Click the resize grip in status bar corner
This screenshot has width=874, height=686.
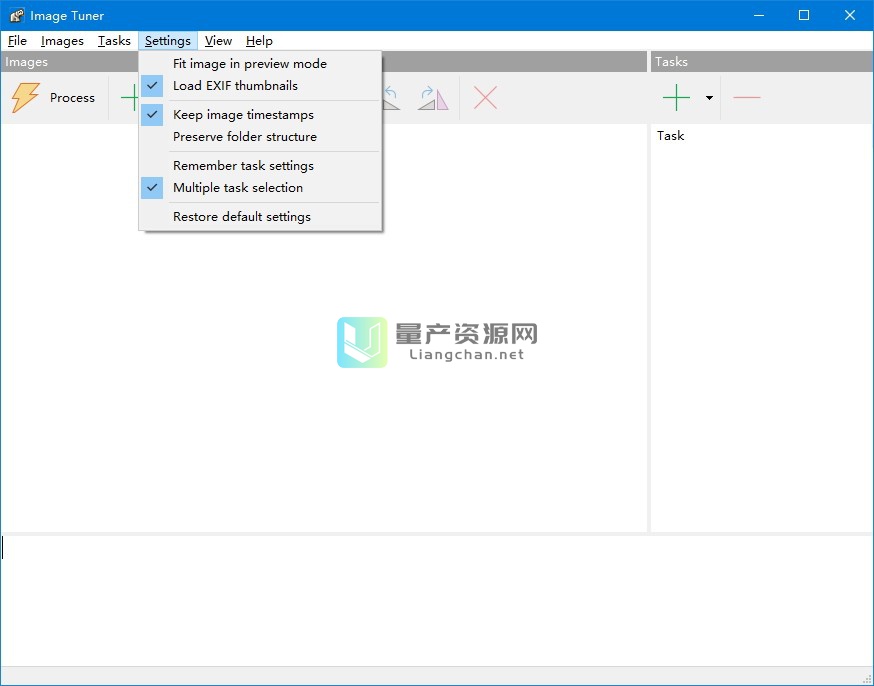(x=867, y=678)
